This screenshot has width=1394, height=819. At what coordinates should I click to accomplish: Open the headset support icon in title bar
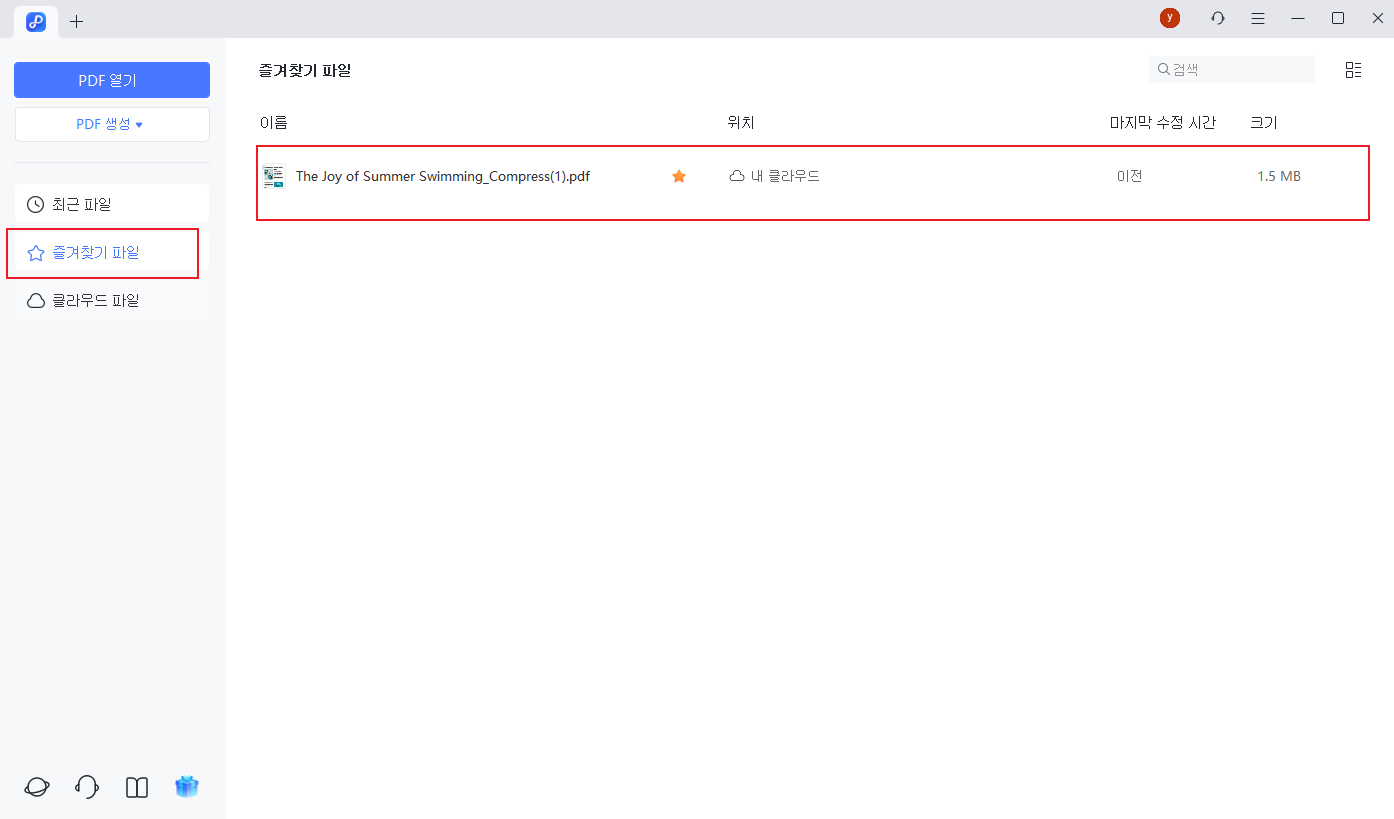coord(1217,17)
